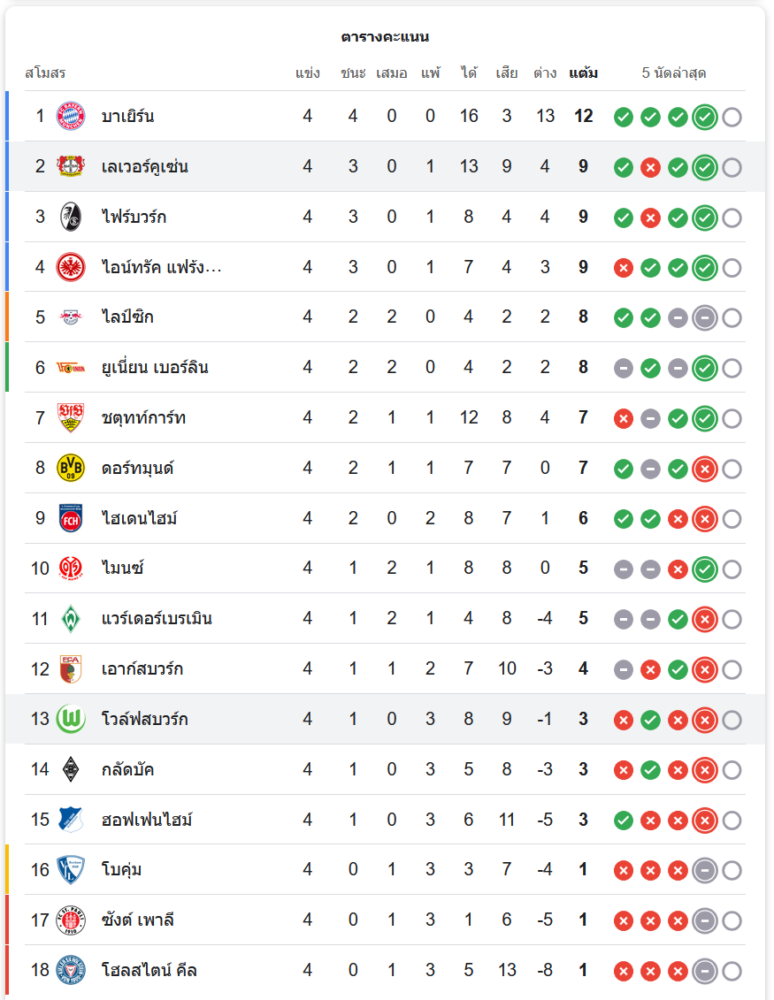
Task: Click the Hoffenheim blue crest icon
Action: [x=71, y=820]
